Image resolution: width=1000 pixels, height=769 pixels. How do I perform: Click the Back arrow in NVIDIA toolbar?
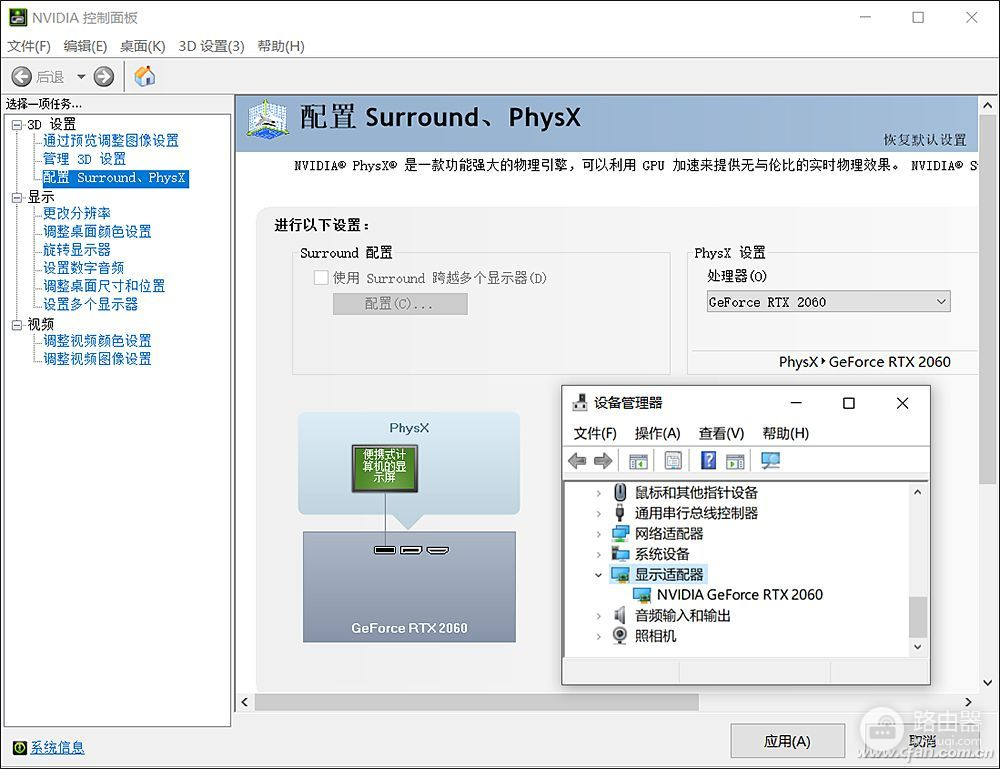tap(21, 76)
